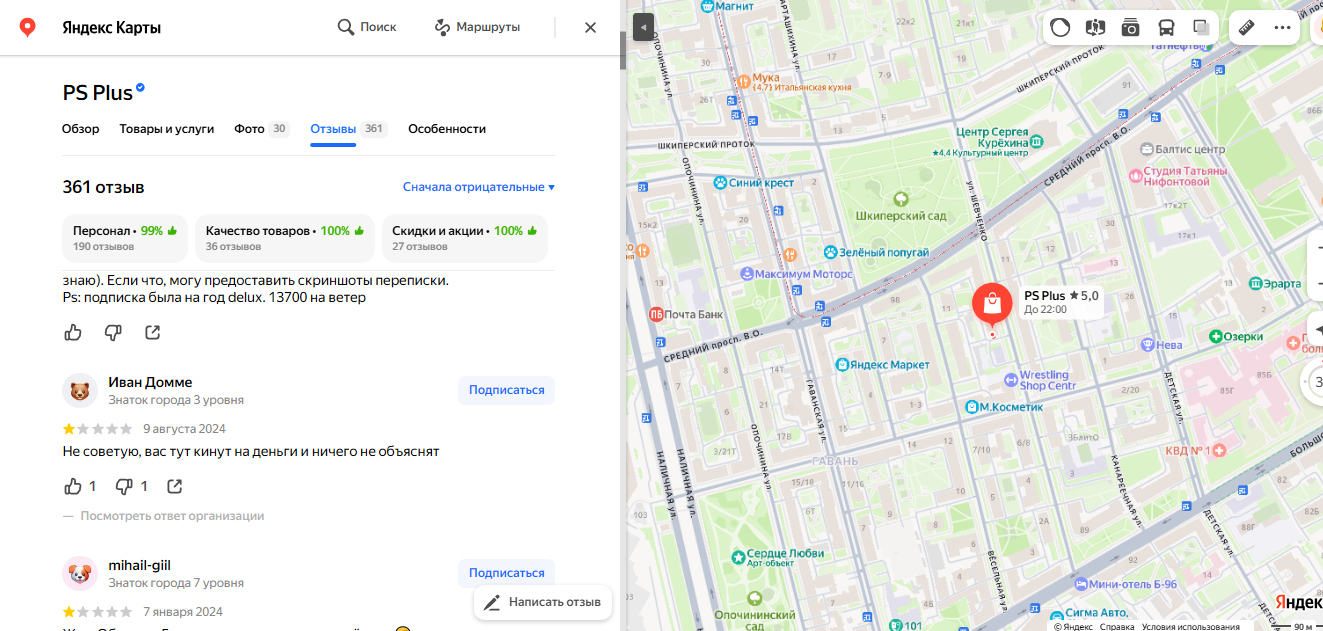The height and width of the screenshot is (631, 1323).
Task: Click Шкиперский сад park marker
Action: (x=901, y=199)
